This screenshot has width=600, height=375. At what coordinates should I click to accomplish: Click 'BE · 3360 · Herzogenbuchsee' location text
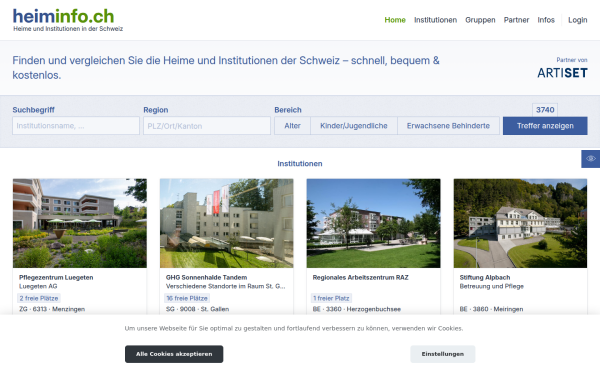tap(357, 309)
